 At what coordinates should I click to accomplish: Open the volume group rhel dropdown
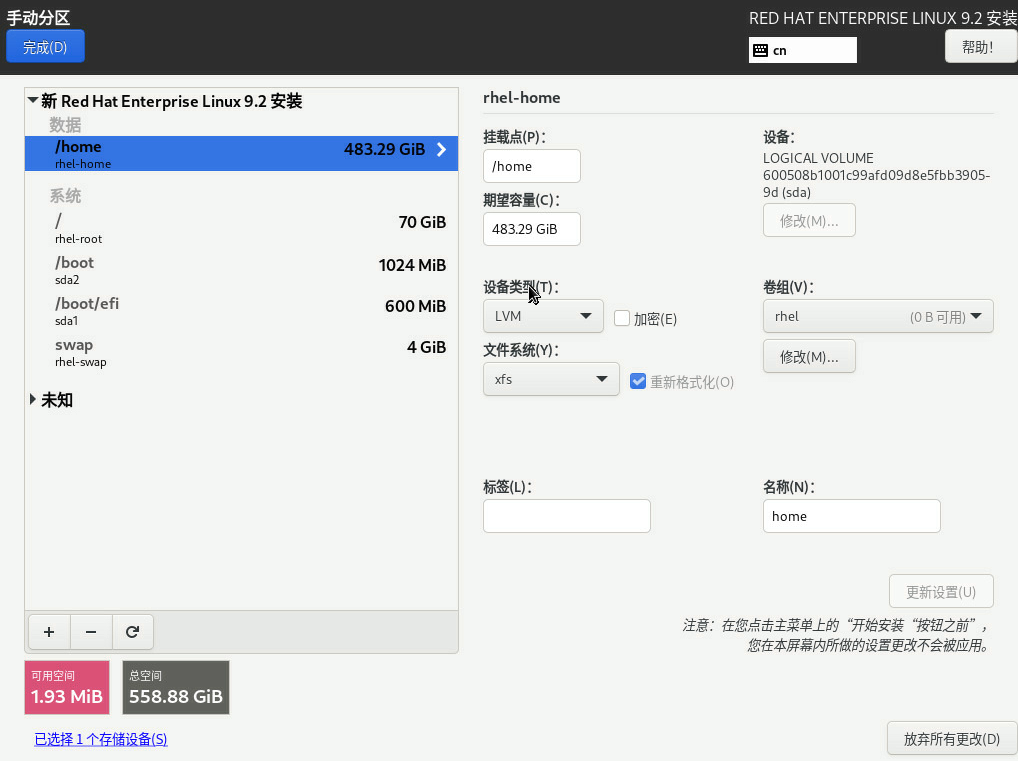[877, 317]
